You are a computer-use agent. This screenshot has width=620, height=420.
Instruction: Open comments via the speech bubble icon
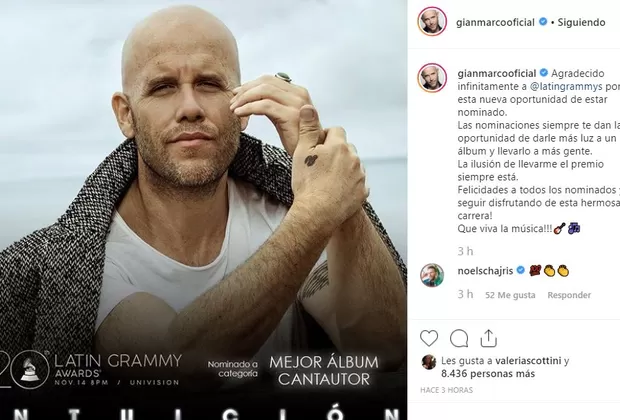point(459,339)
